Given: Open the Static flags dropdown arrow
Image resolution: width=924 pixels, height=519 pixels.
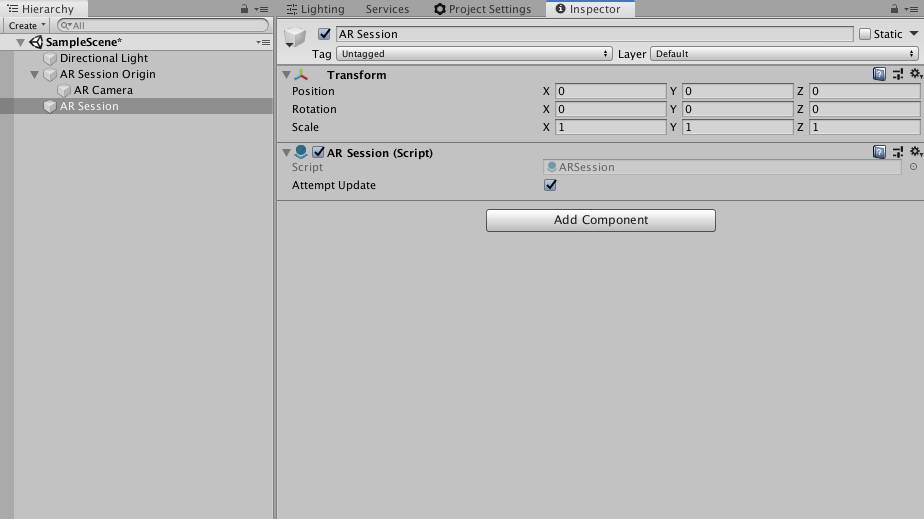Looking at the screenshot, I should pos(914,34).
